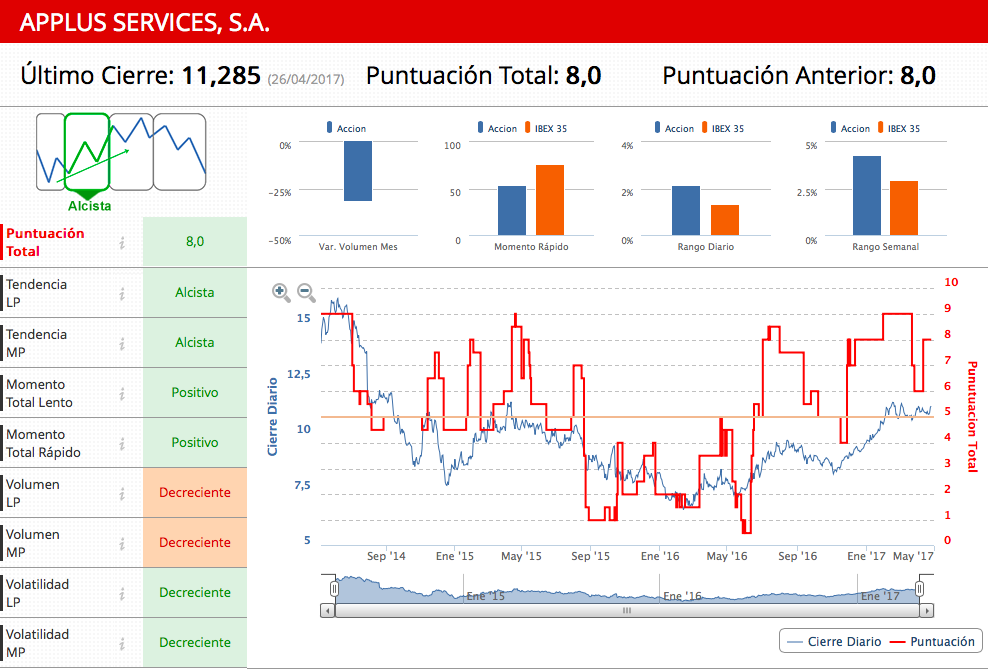Image resolution: width=989 pixels, height=669 pixels.
Task: Open info icon for Momento Total Lento
Action: coord(122,393)
